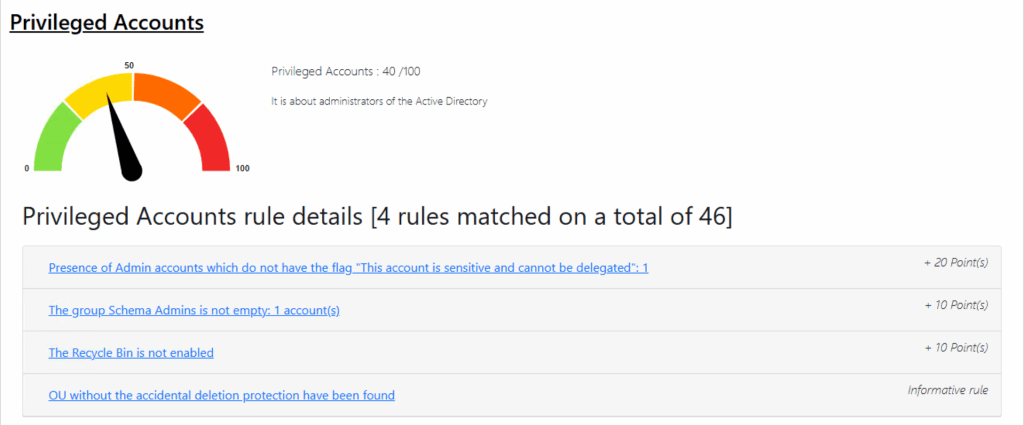Expand the Admin accounts delegation flag rule
Screen dimensions: 1024x425
coord(348,268)
